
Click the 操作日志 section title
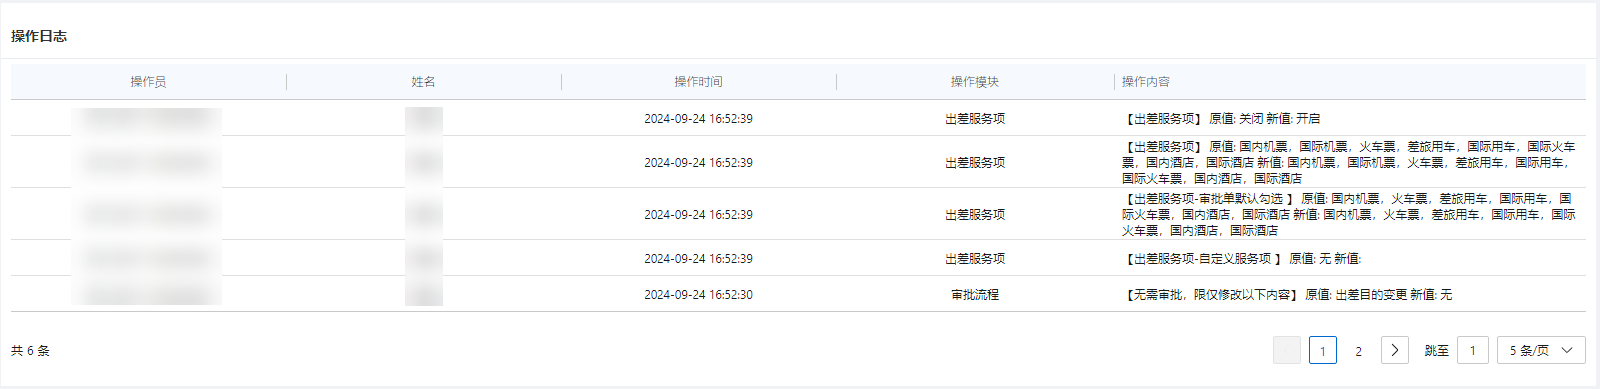[39, 36]
